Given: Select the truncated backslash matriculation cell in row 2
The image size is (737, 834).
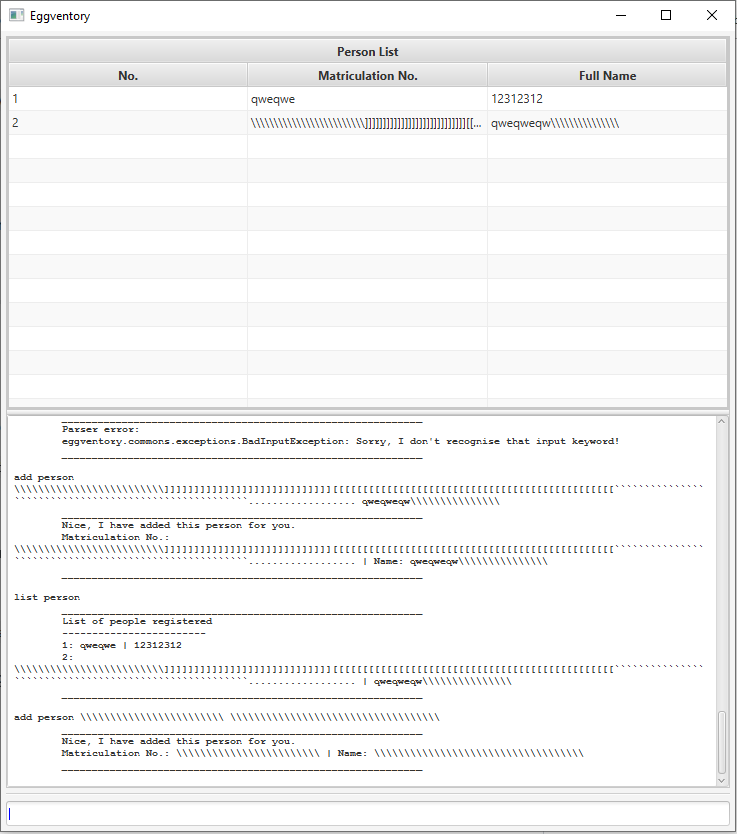Looking at the screenshot, I should click(x=367, y=123).
